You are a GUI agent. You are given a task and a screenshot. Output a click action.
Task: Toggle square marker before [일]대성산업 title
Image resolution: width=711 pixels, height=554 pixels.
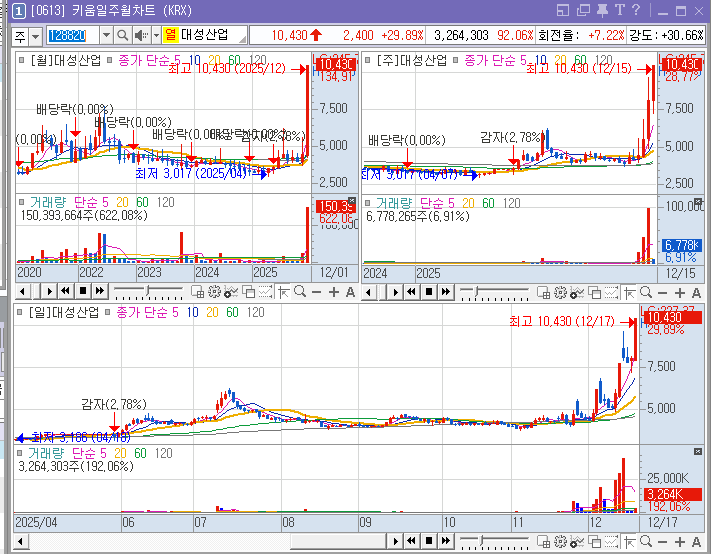[19, 312]
